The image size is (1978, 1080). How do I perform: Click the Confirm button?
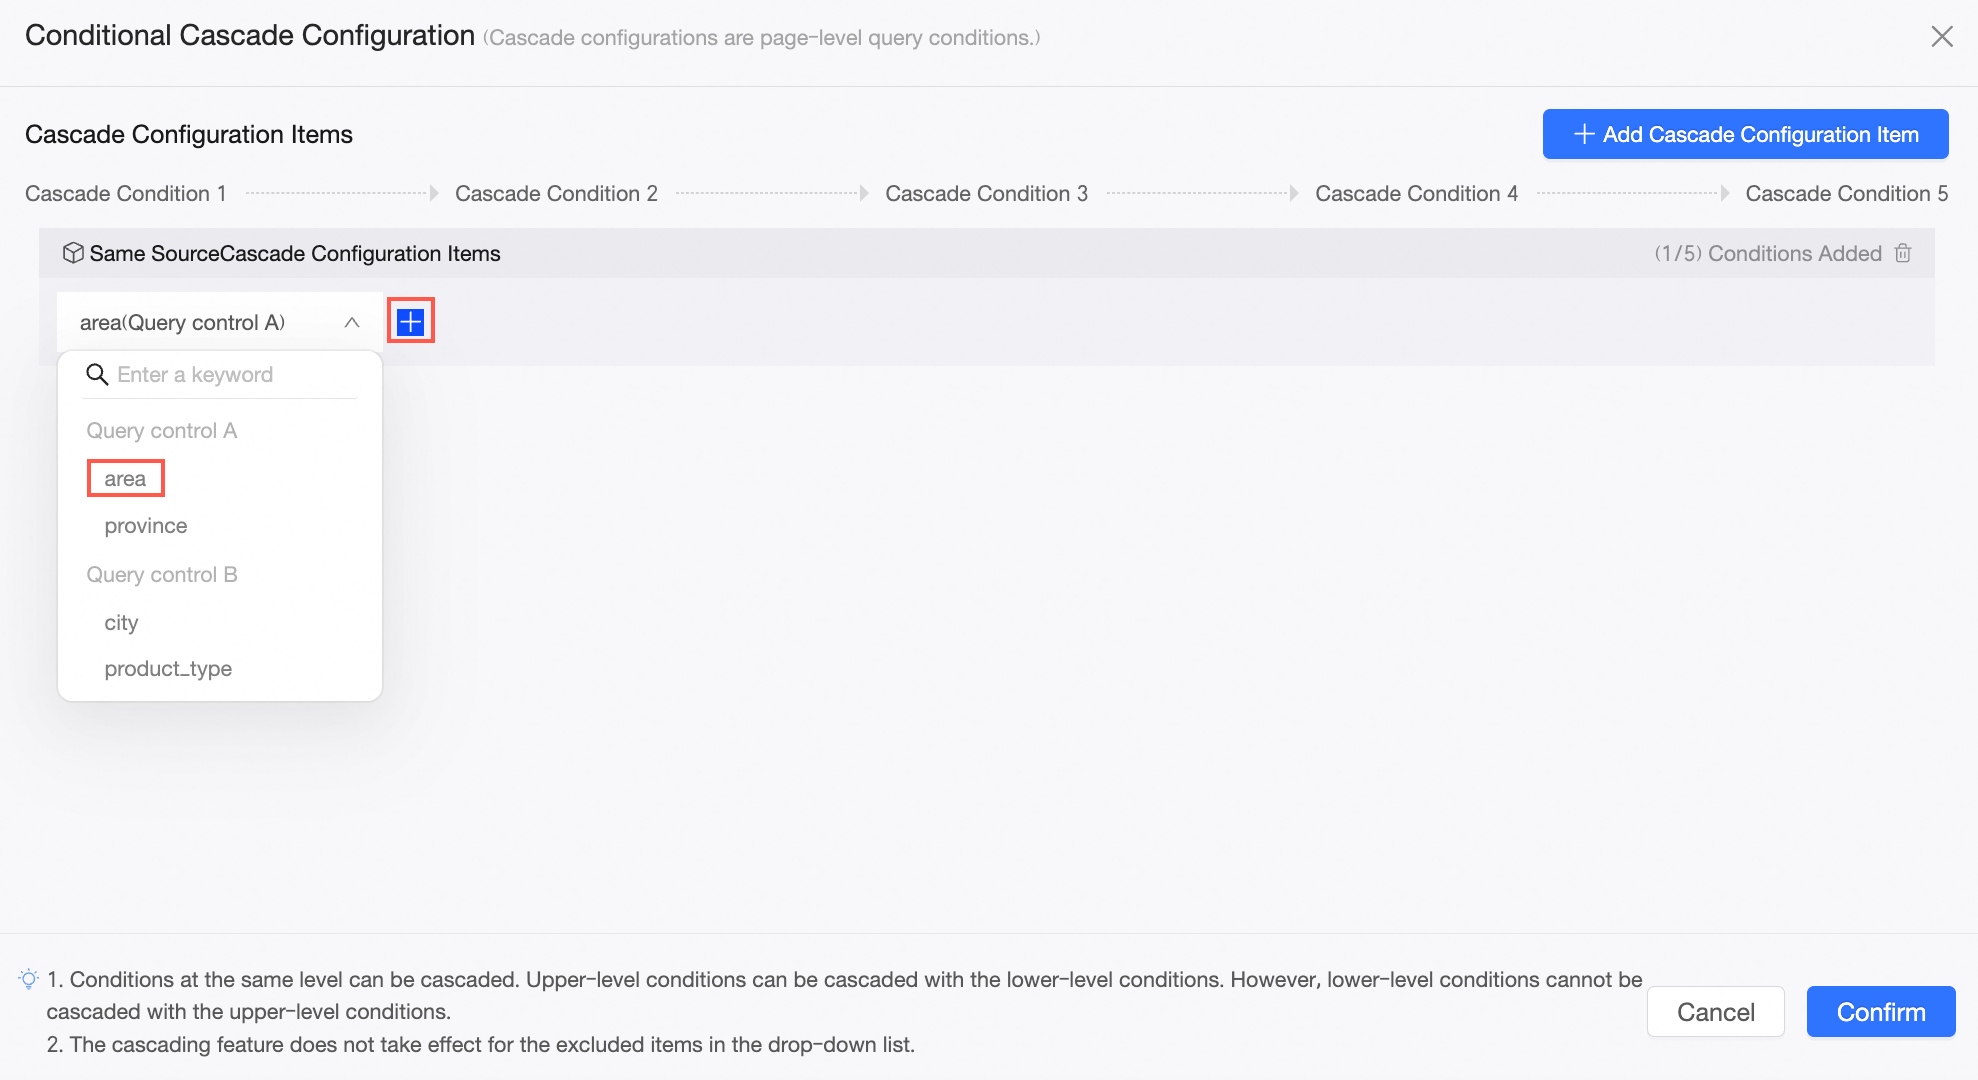coord(1881,1012)
